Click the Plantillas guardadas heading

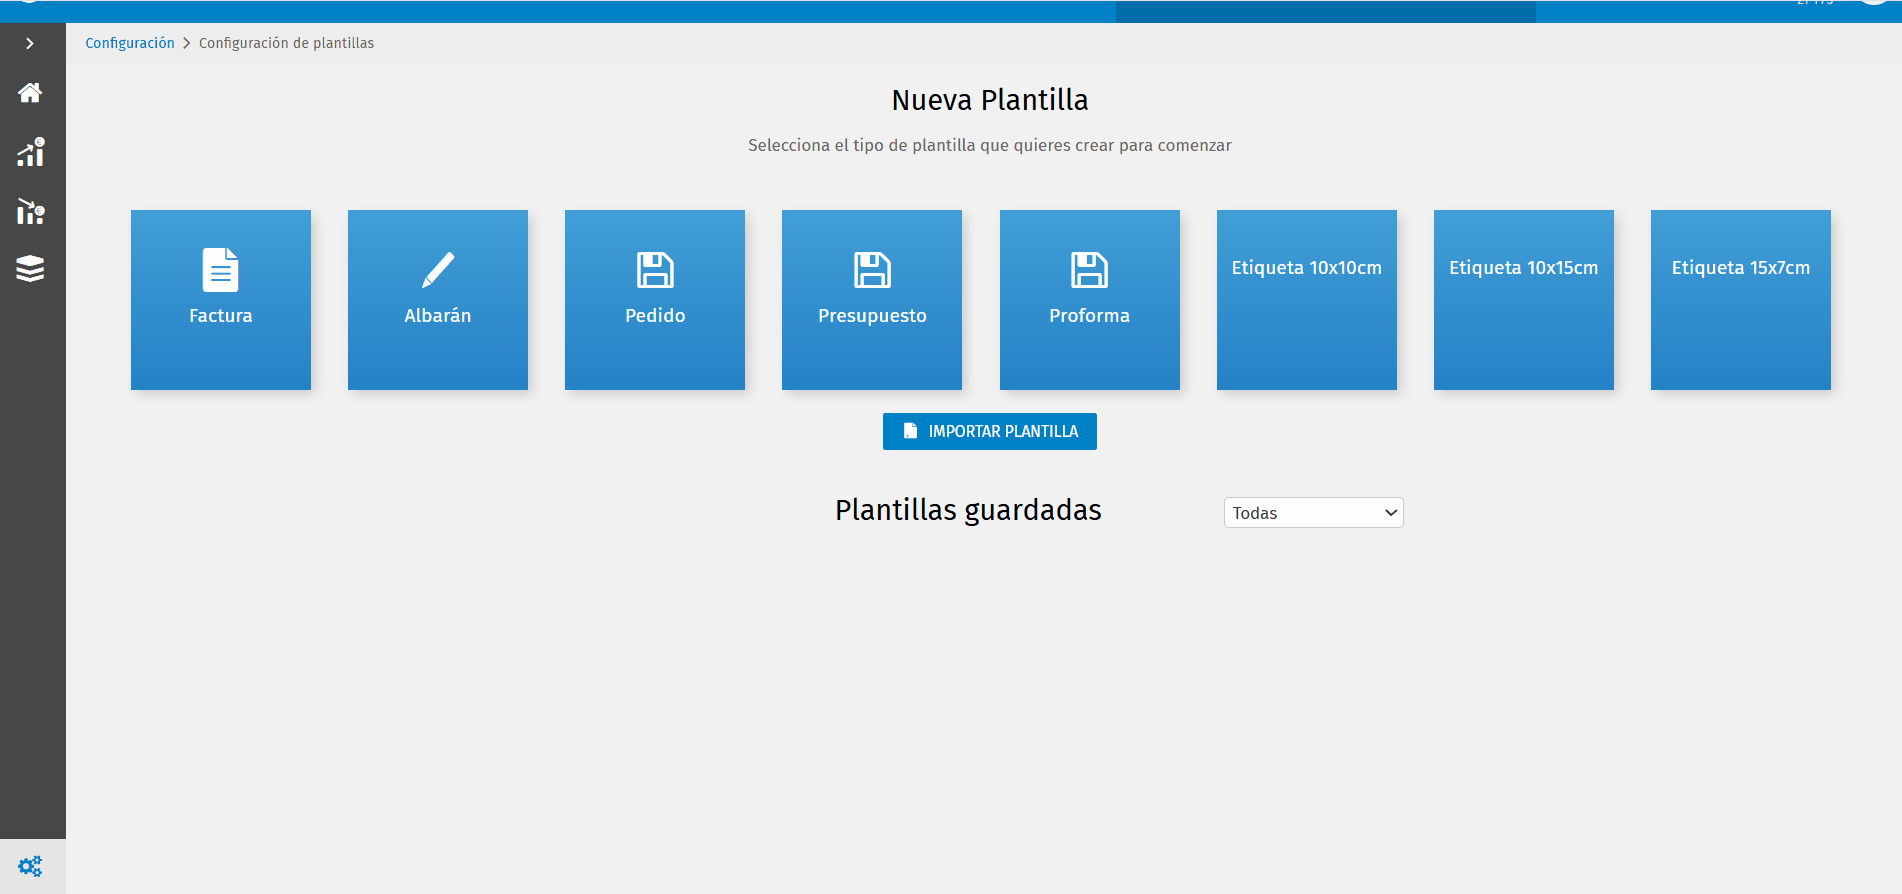coord(968,510)
